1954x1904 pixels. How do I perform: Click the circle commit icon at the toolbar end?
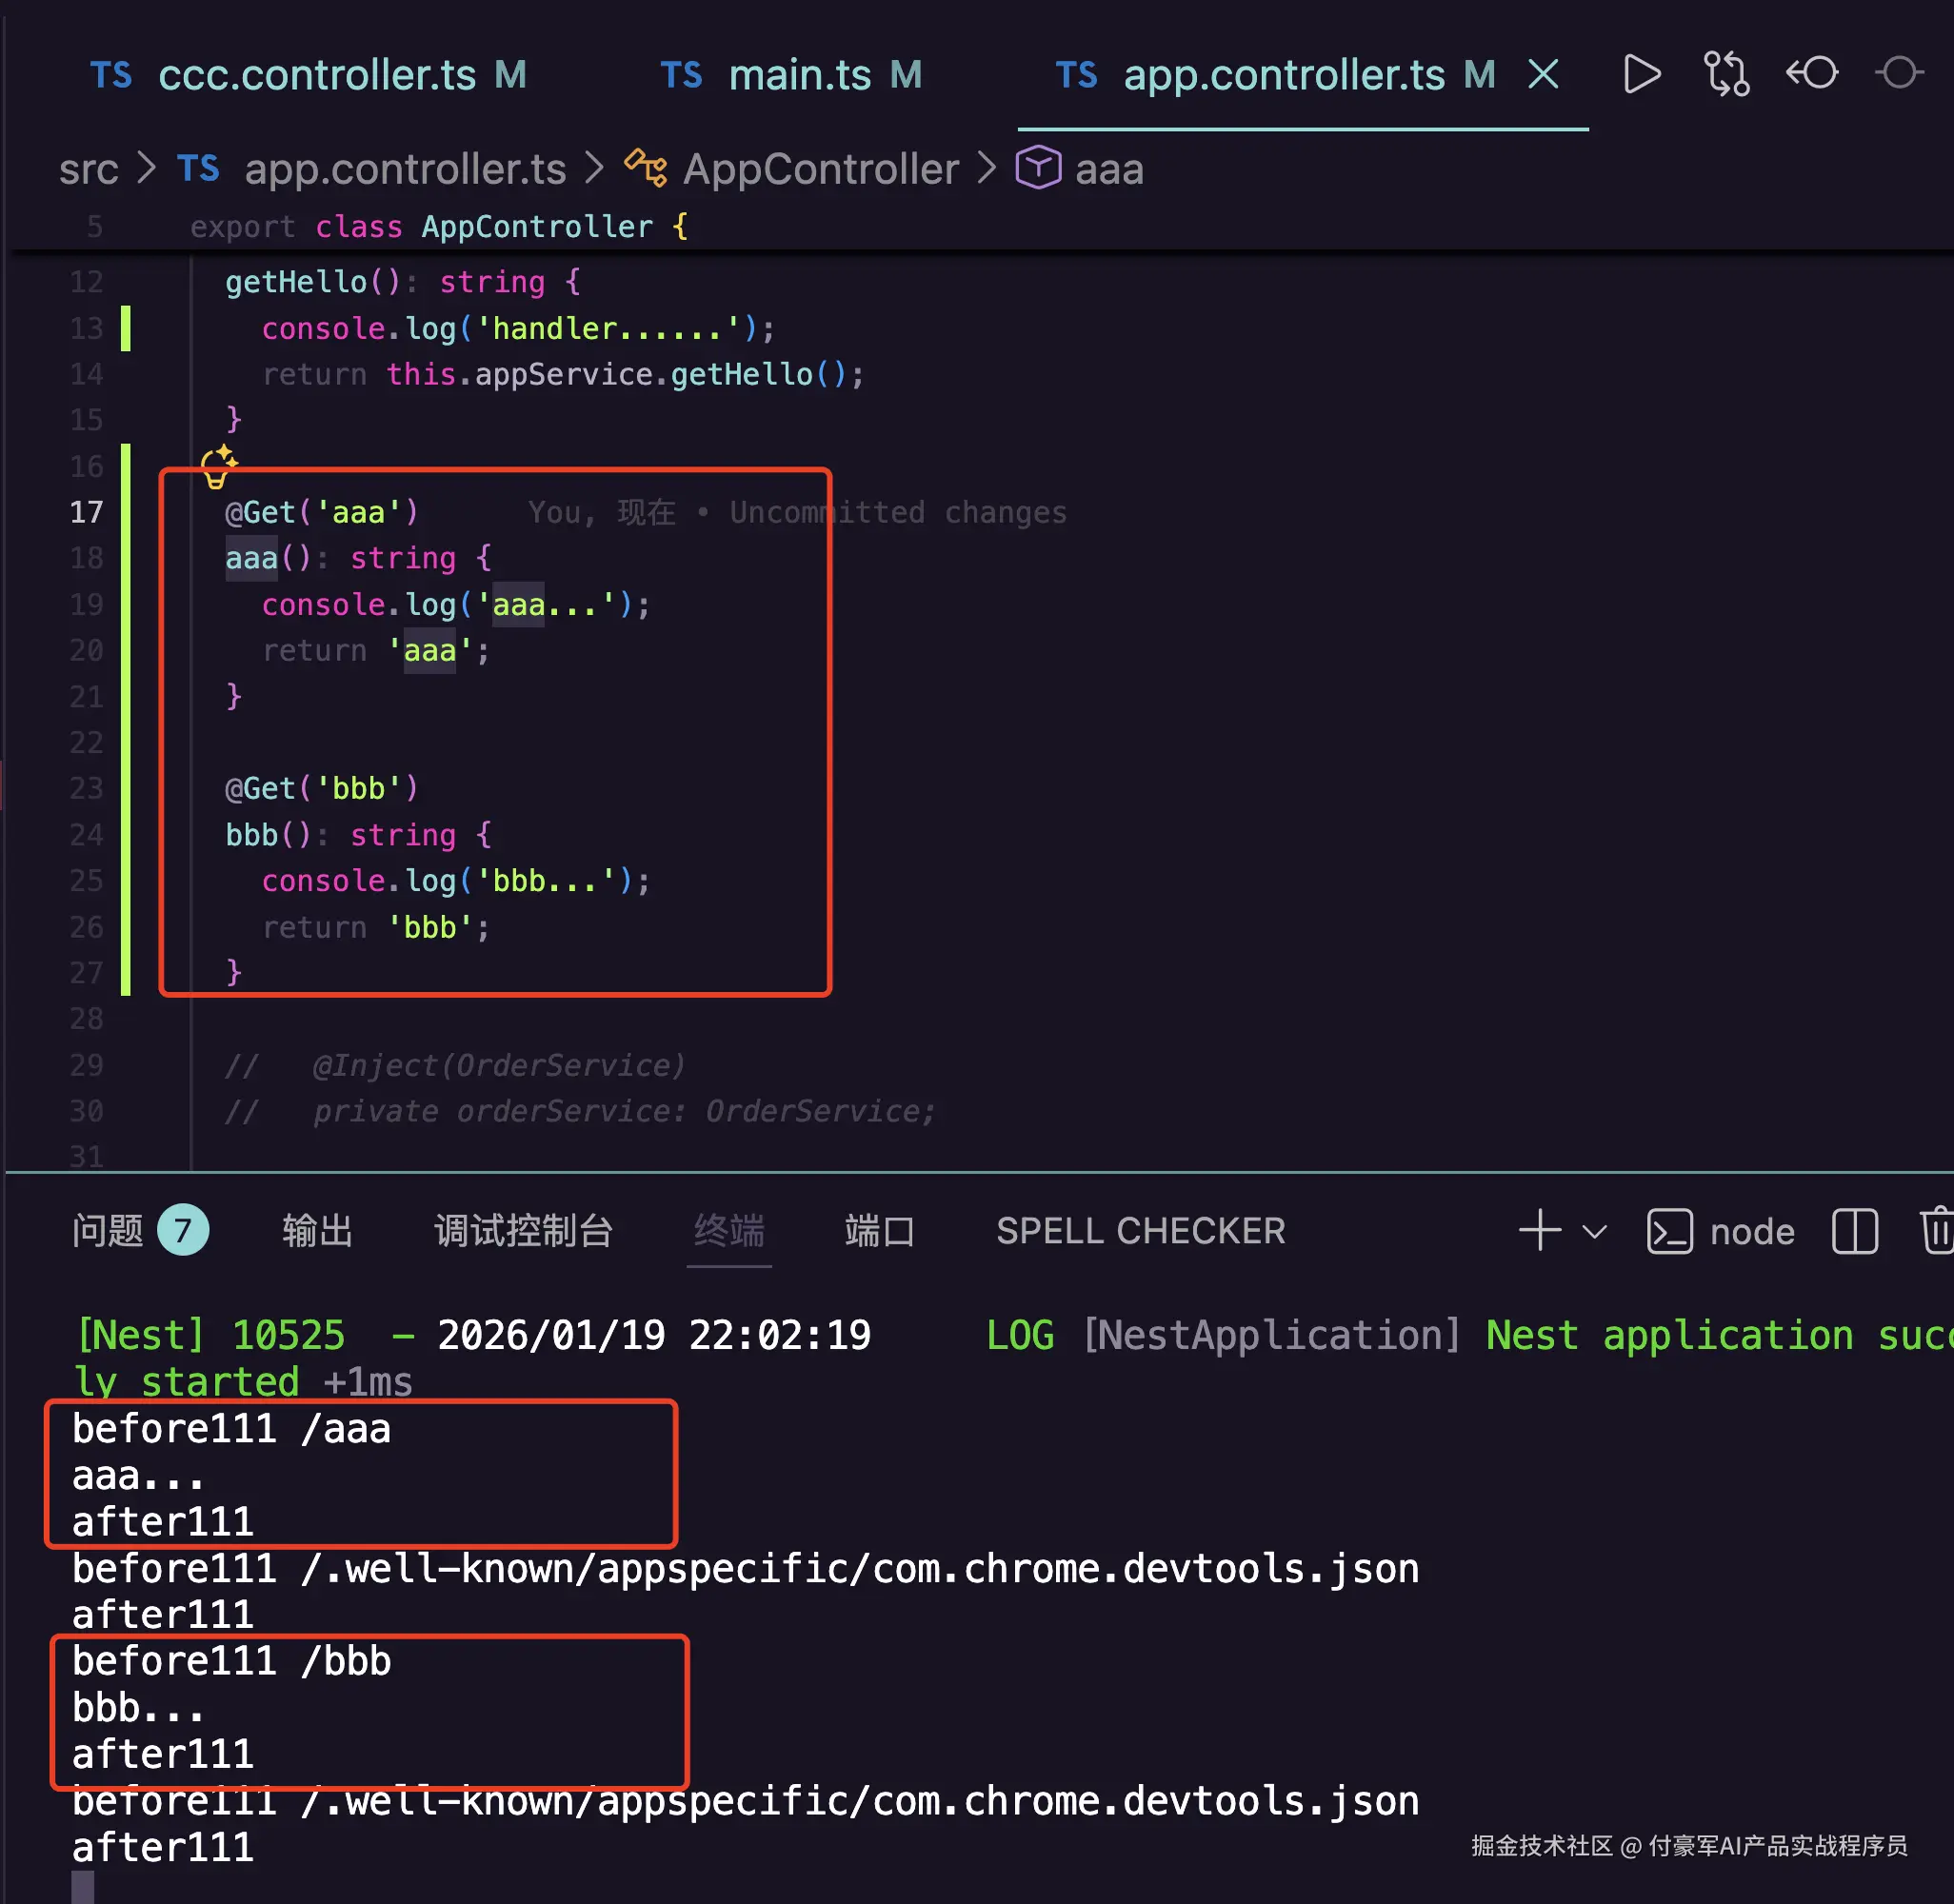tap(1899, 73)
